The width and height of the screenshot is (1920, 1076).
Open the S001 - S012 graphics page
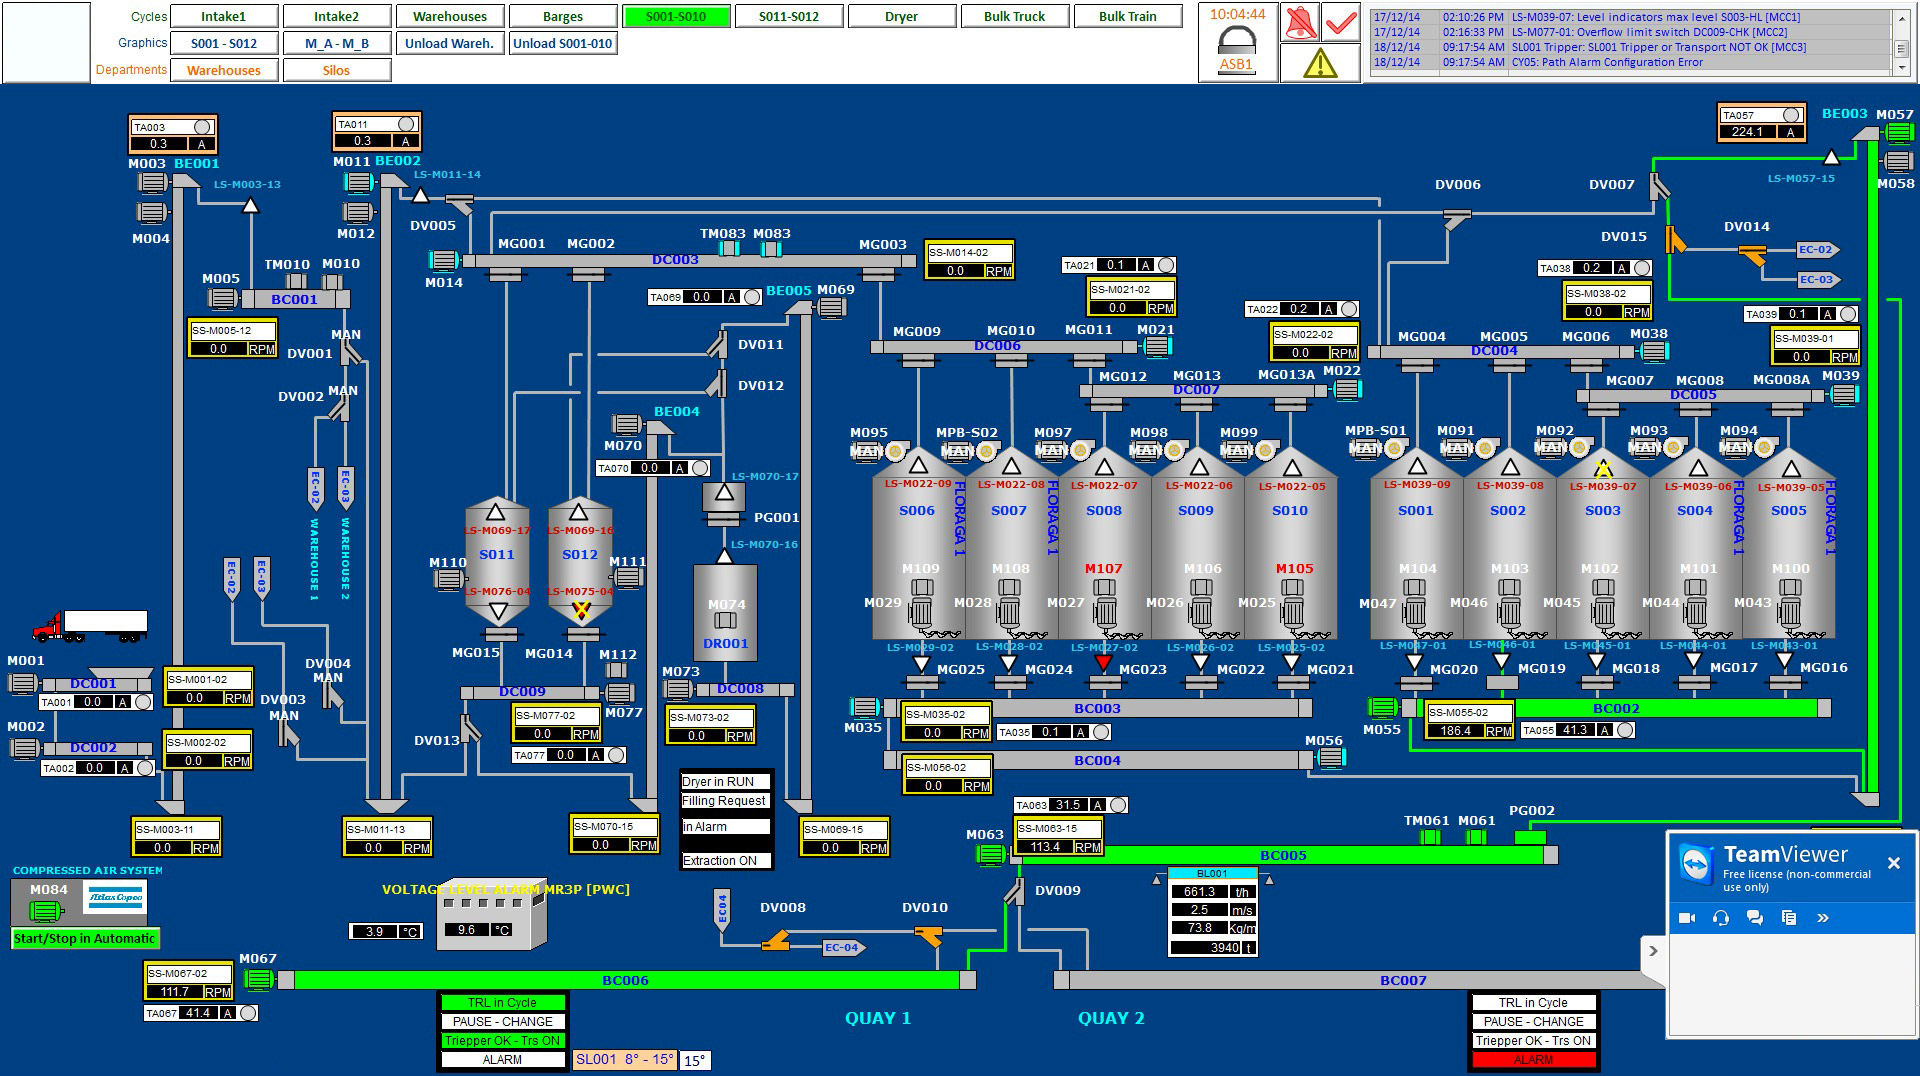(x=224, y=43)
